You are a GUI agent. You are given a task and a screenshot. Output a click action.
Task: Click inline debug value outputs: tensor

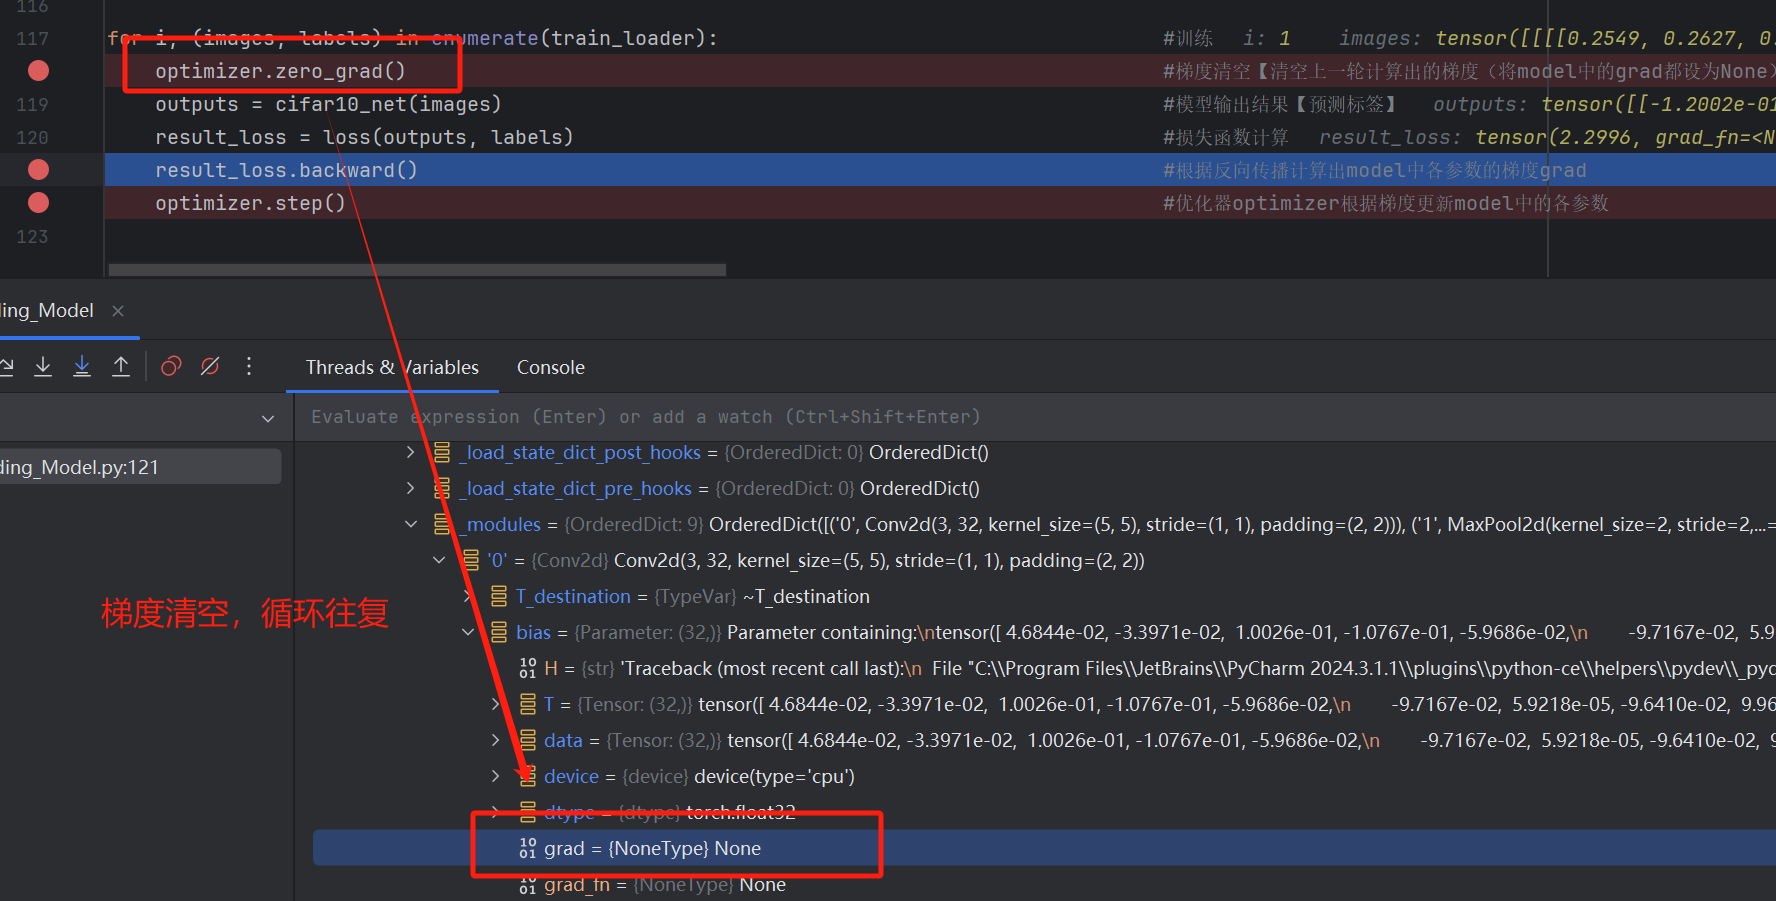[1603, 104]
